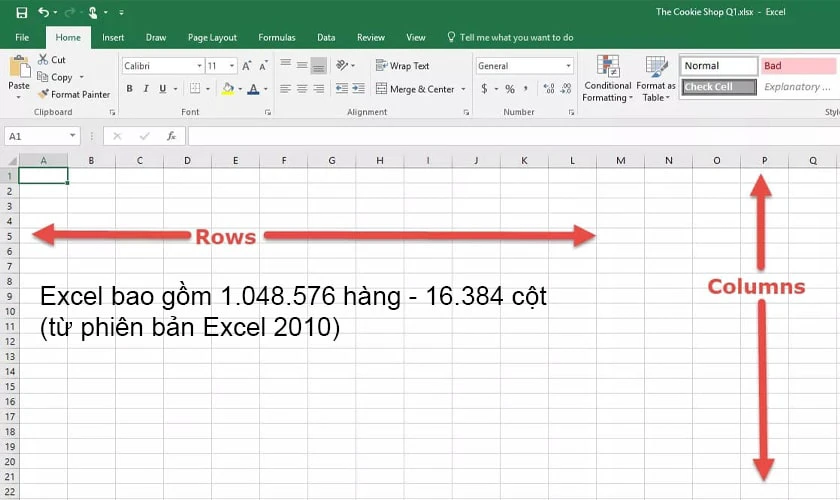Open Customize Quick Access Toolbar dropdown
The height and width of the screenshot is (500, 840).
tap(122, 12)
